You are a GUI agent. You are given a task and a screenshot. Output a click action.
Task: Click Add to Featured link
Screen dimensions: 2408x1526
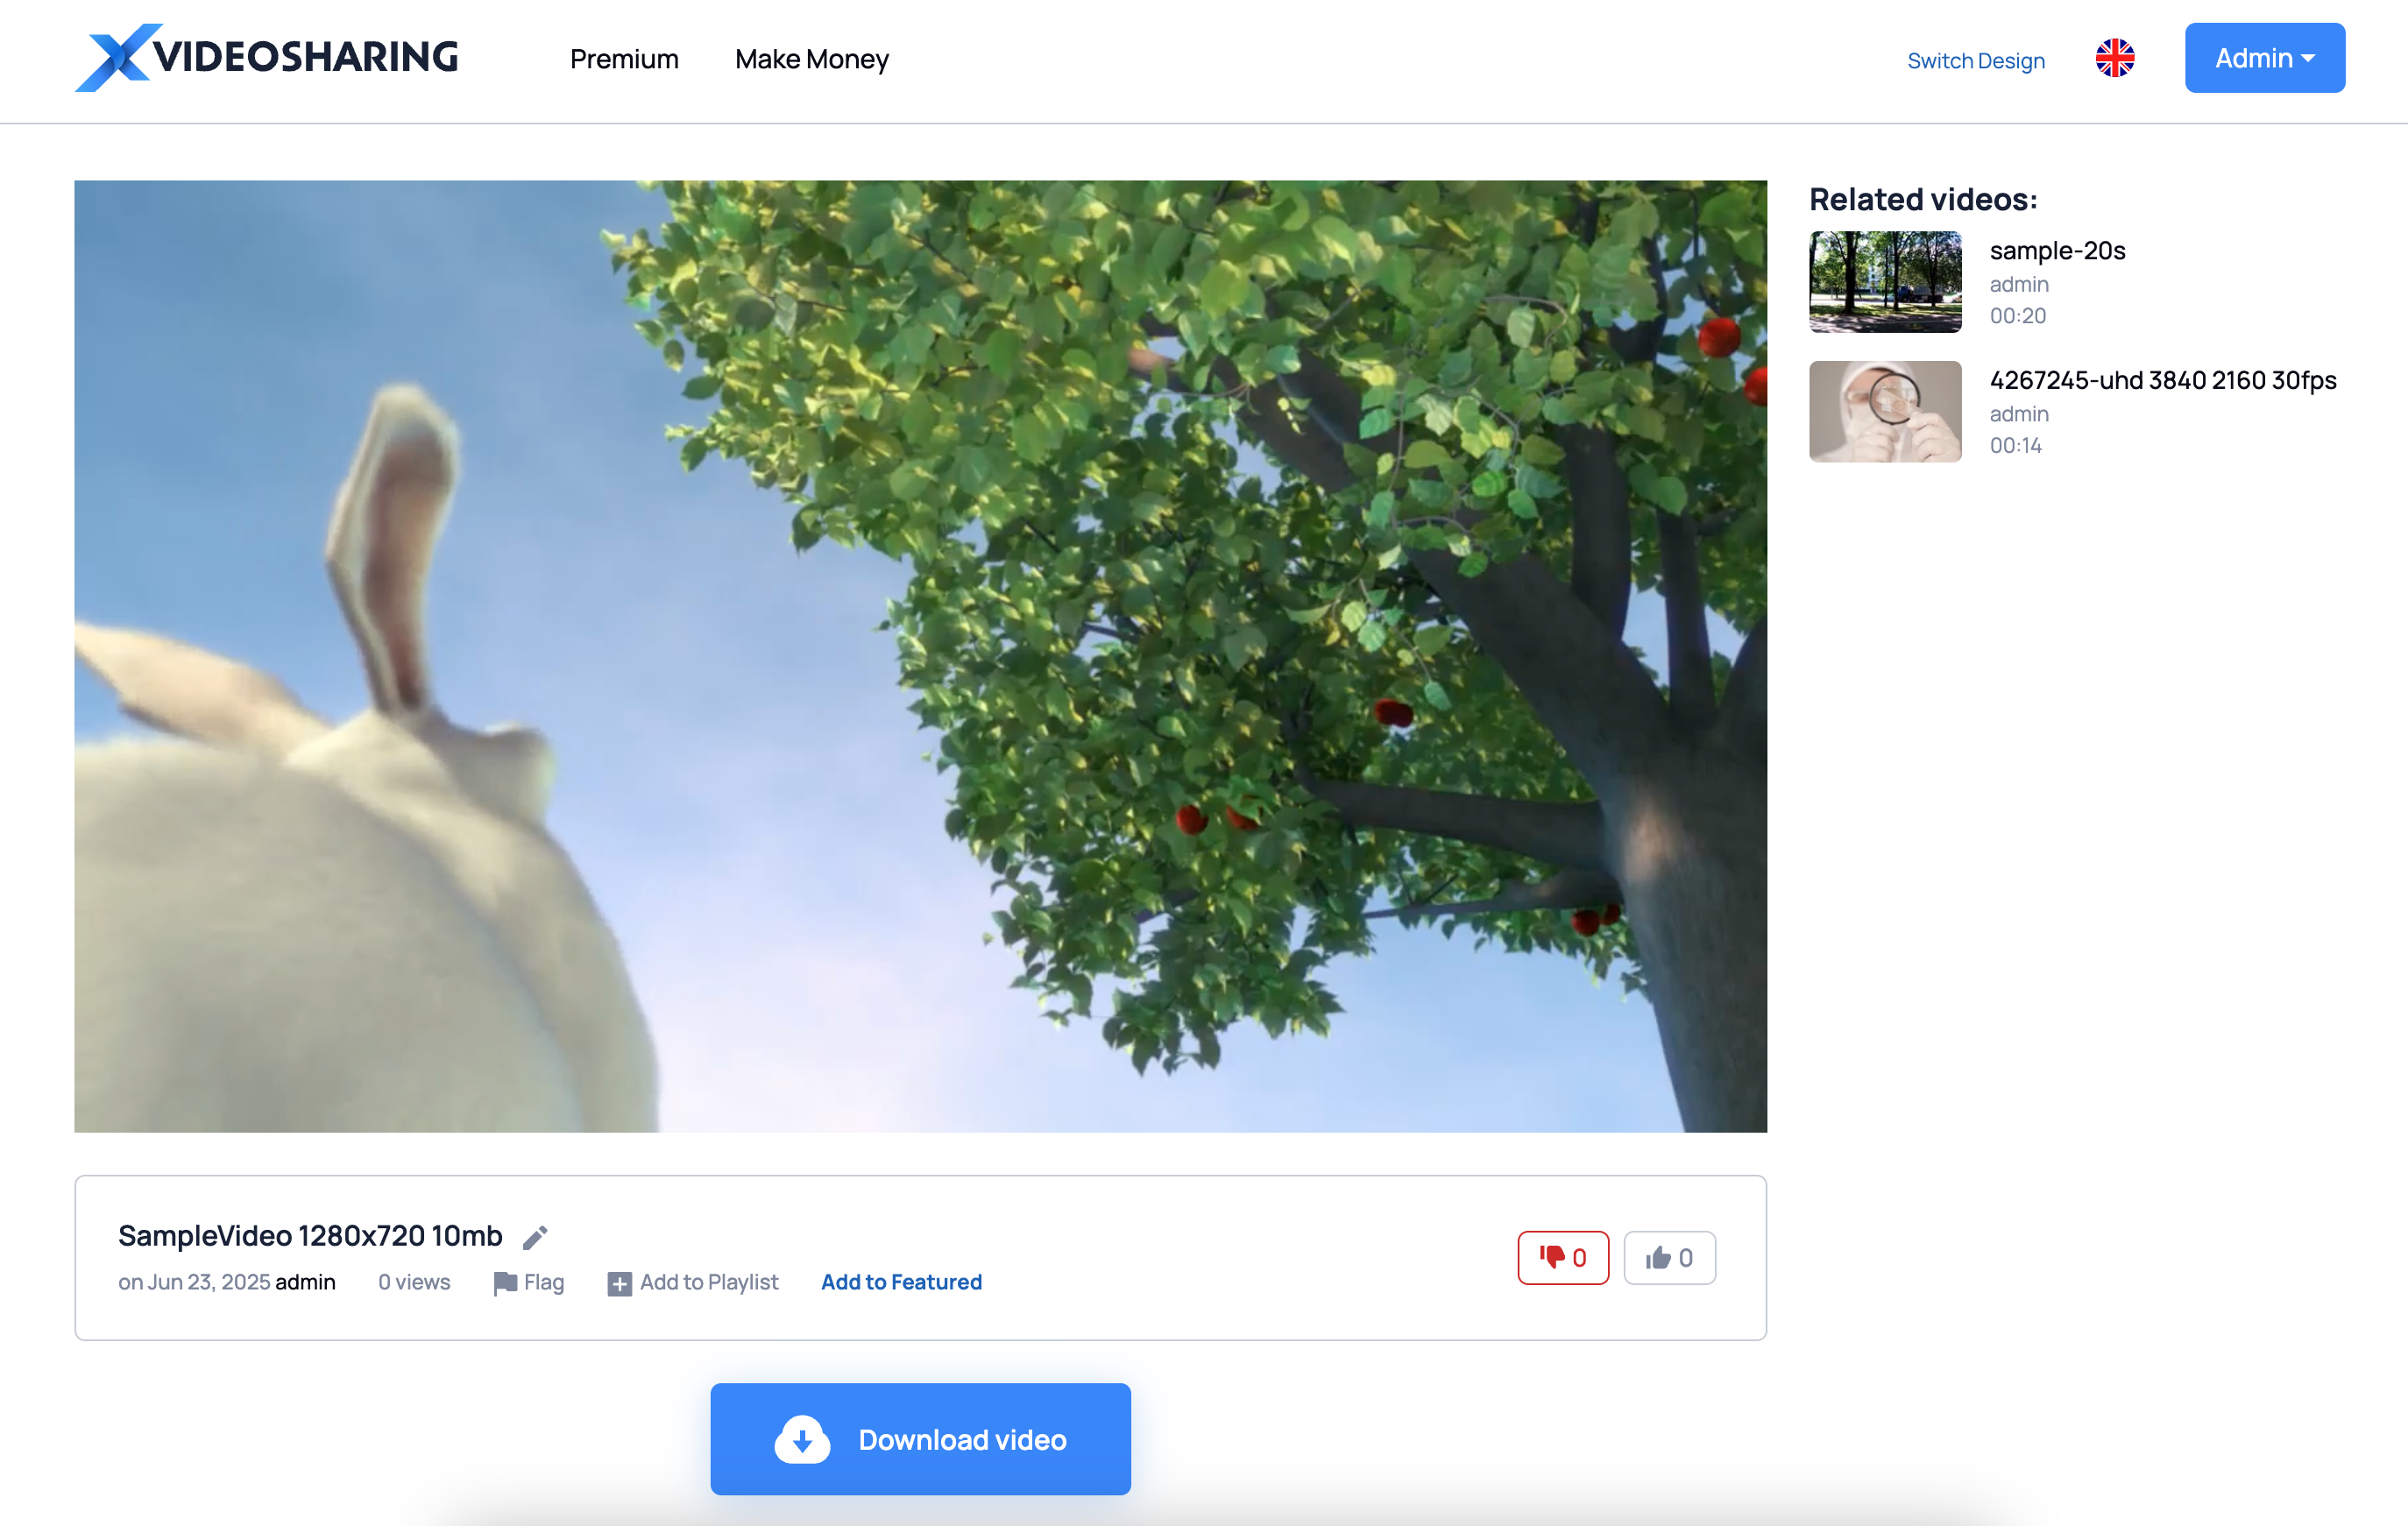(x=901, y=1282)
